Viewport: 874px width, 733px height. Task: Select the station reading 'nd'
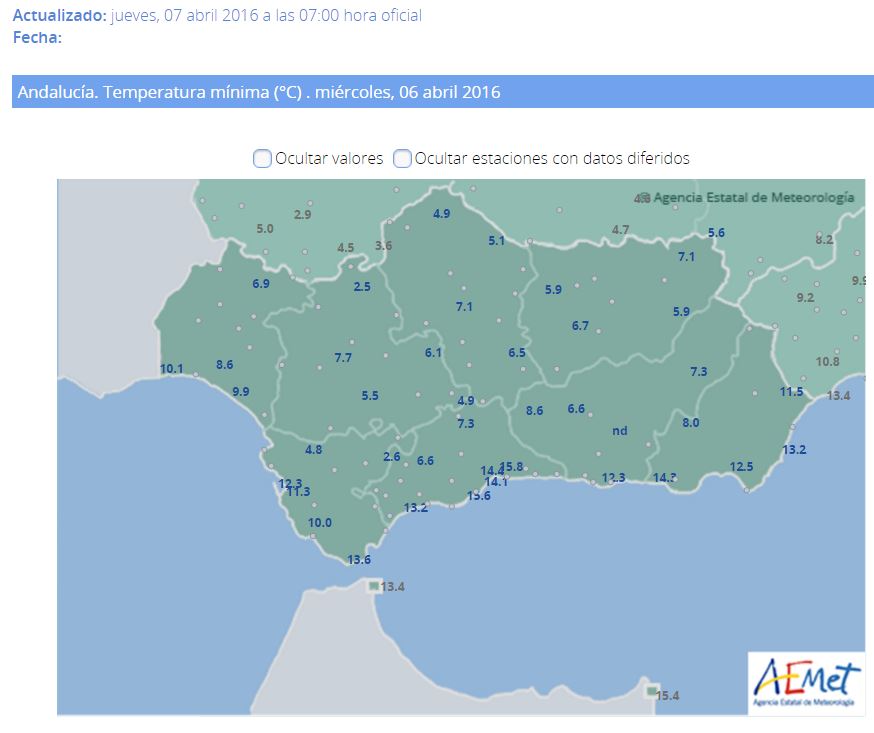pos(619,431)
